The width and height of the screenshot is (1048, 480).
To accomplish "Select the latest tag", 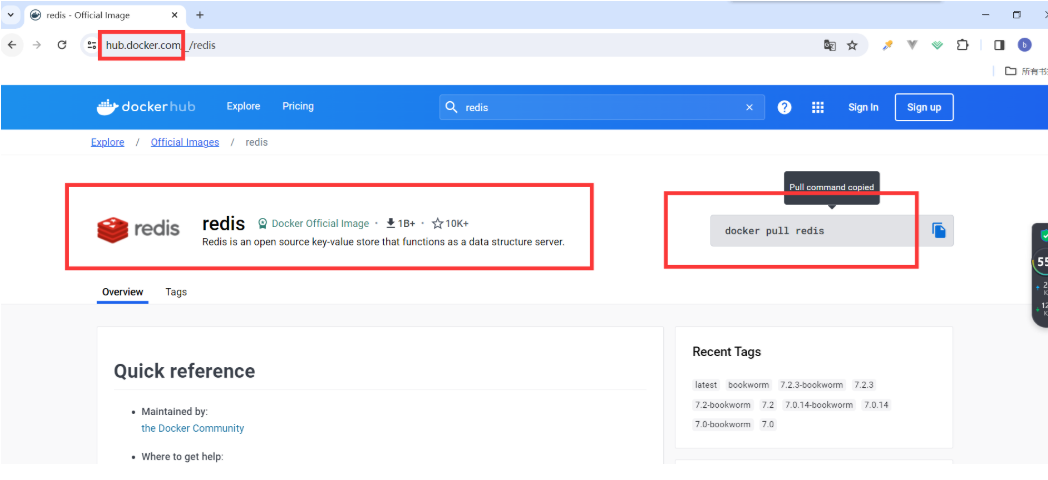I will point(706,385).
